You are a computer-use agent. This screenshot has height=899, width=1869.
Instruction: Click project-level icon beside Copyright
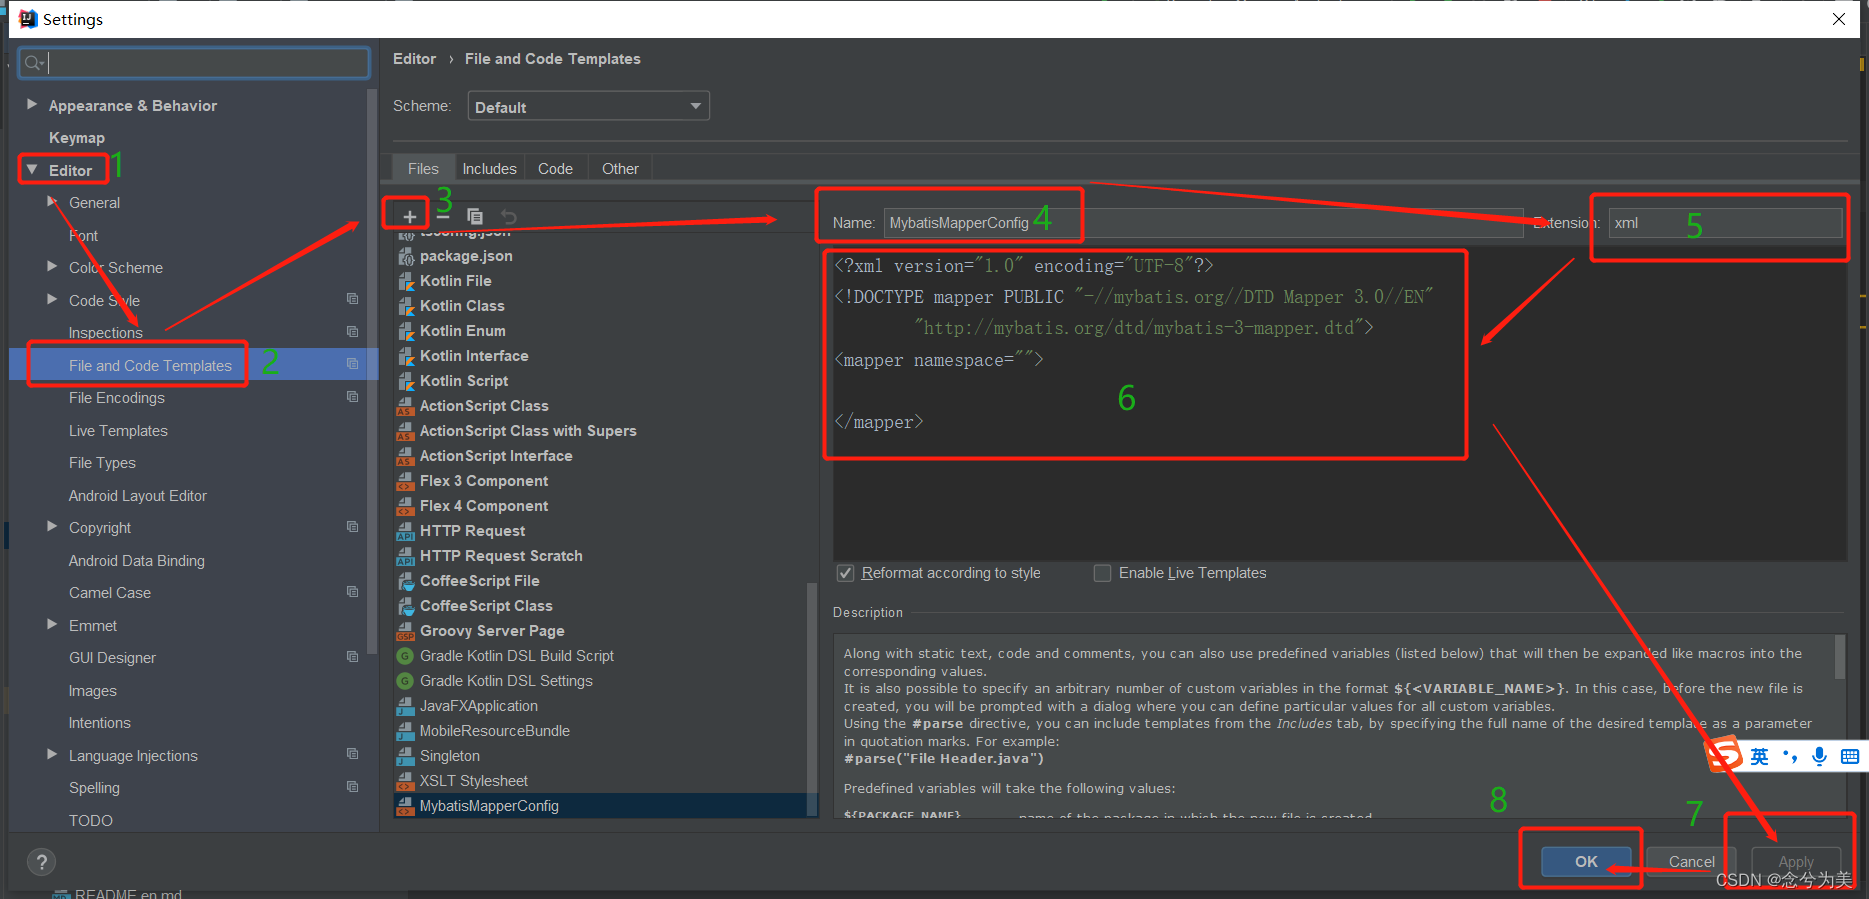pos(352,527)
